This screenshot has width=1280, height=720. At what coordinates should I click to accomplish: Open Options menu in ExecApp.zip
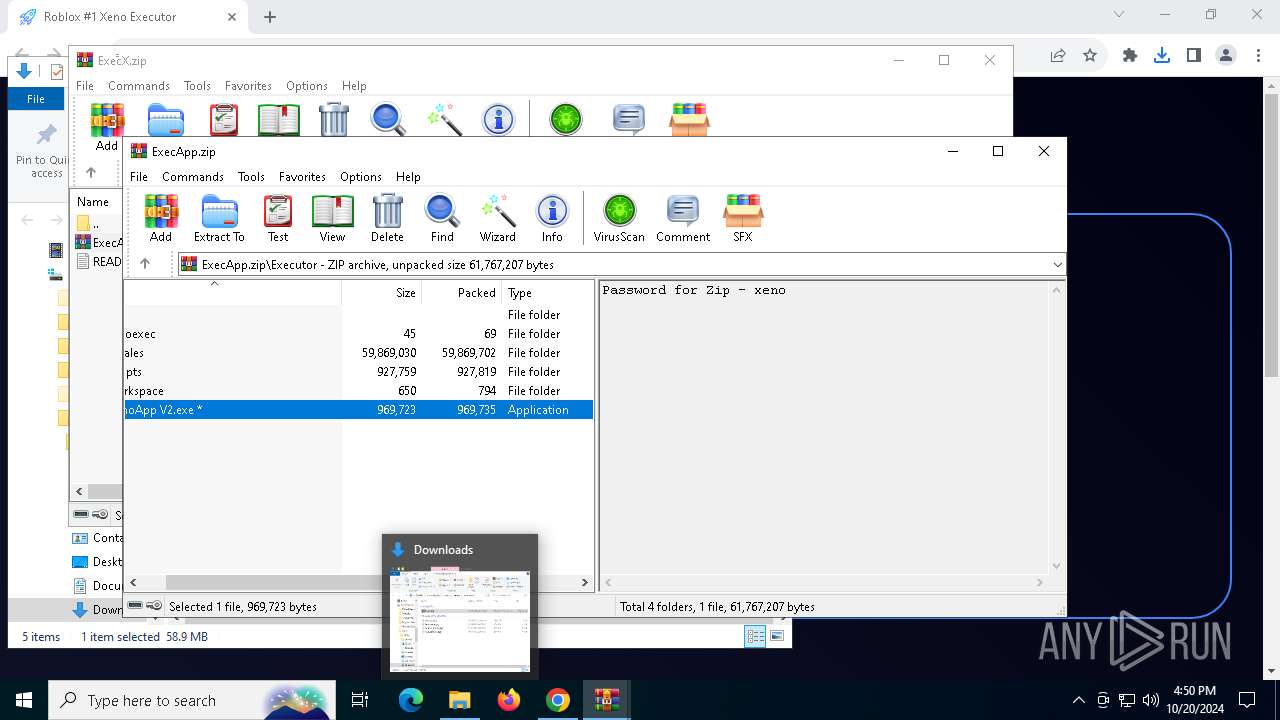[361, 176]
